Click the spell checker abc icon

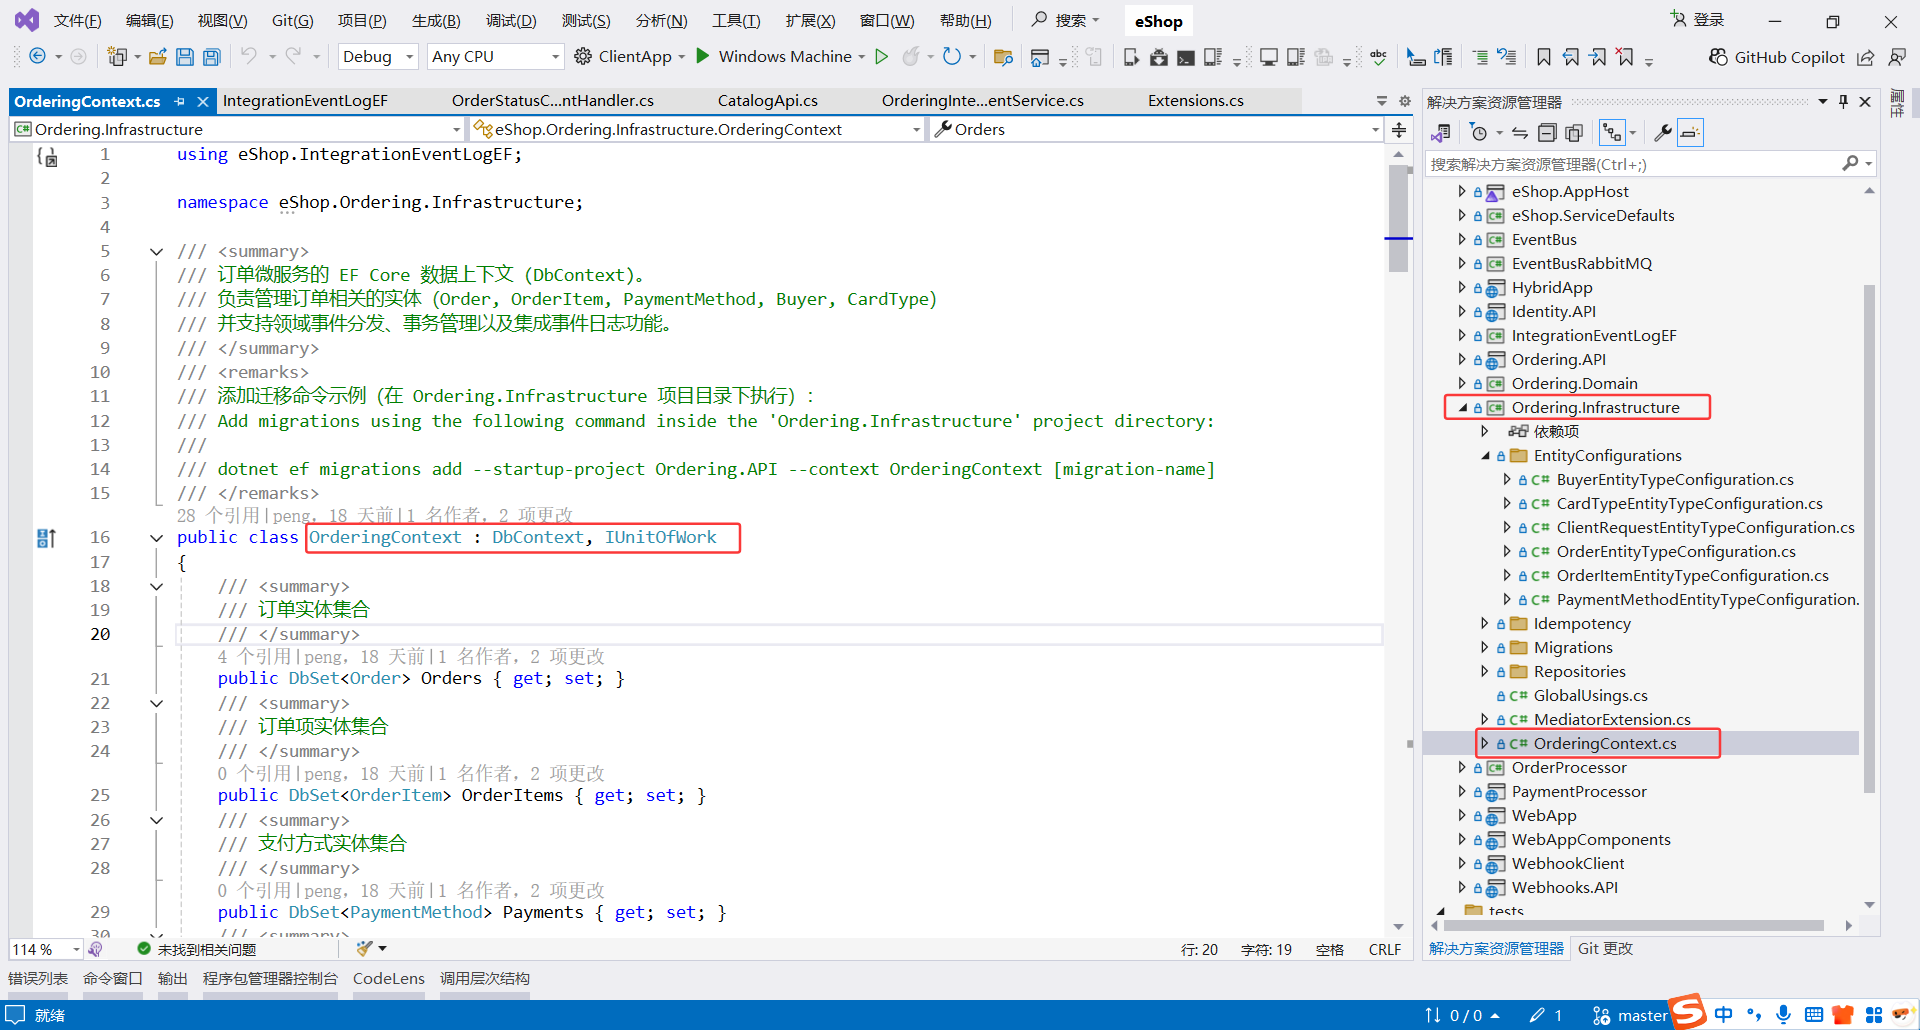pos(1378,57)
